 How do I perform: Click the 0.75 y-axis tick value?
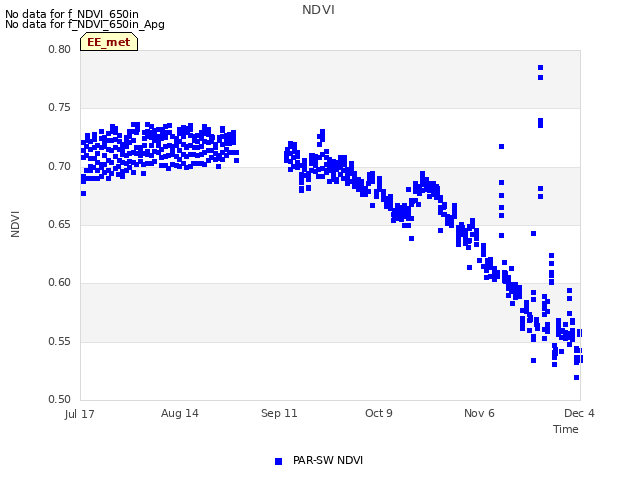point(60,108)
